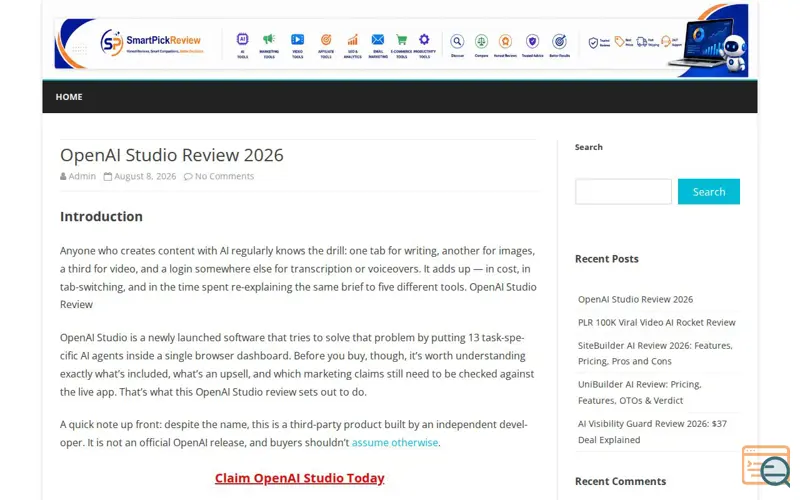Viewport: 800px width, 500px height.
Task: Open the SEO & Analytics chart icon
Action: coord(353,39)
